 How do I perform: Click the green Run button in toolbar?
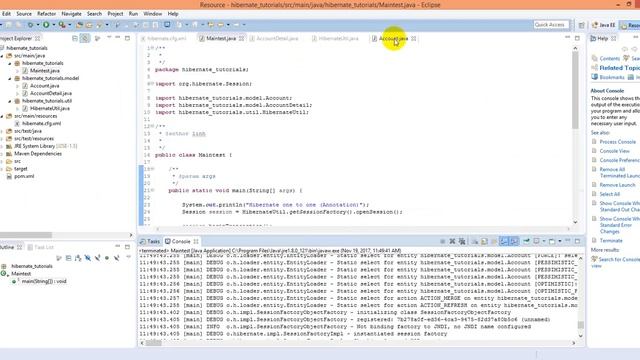point(46,25)
